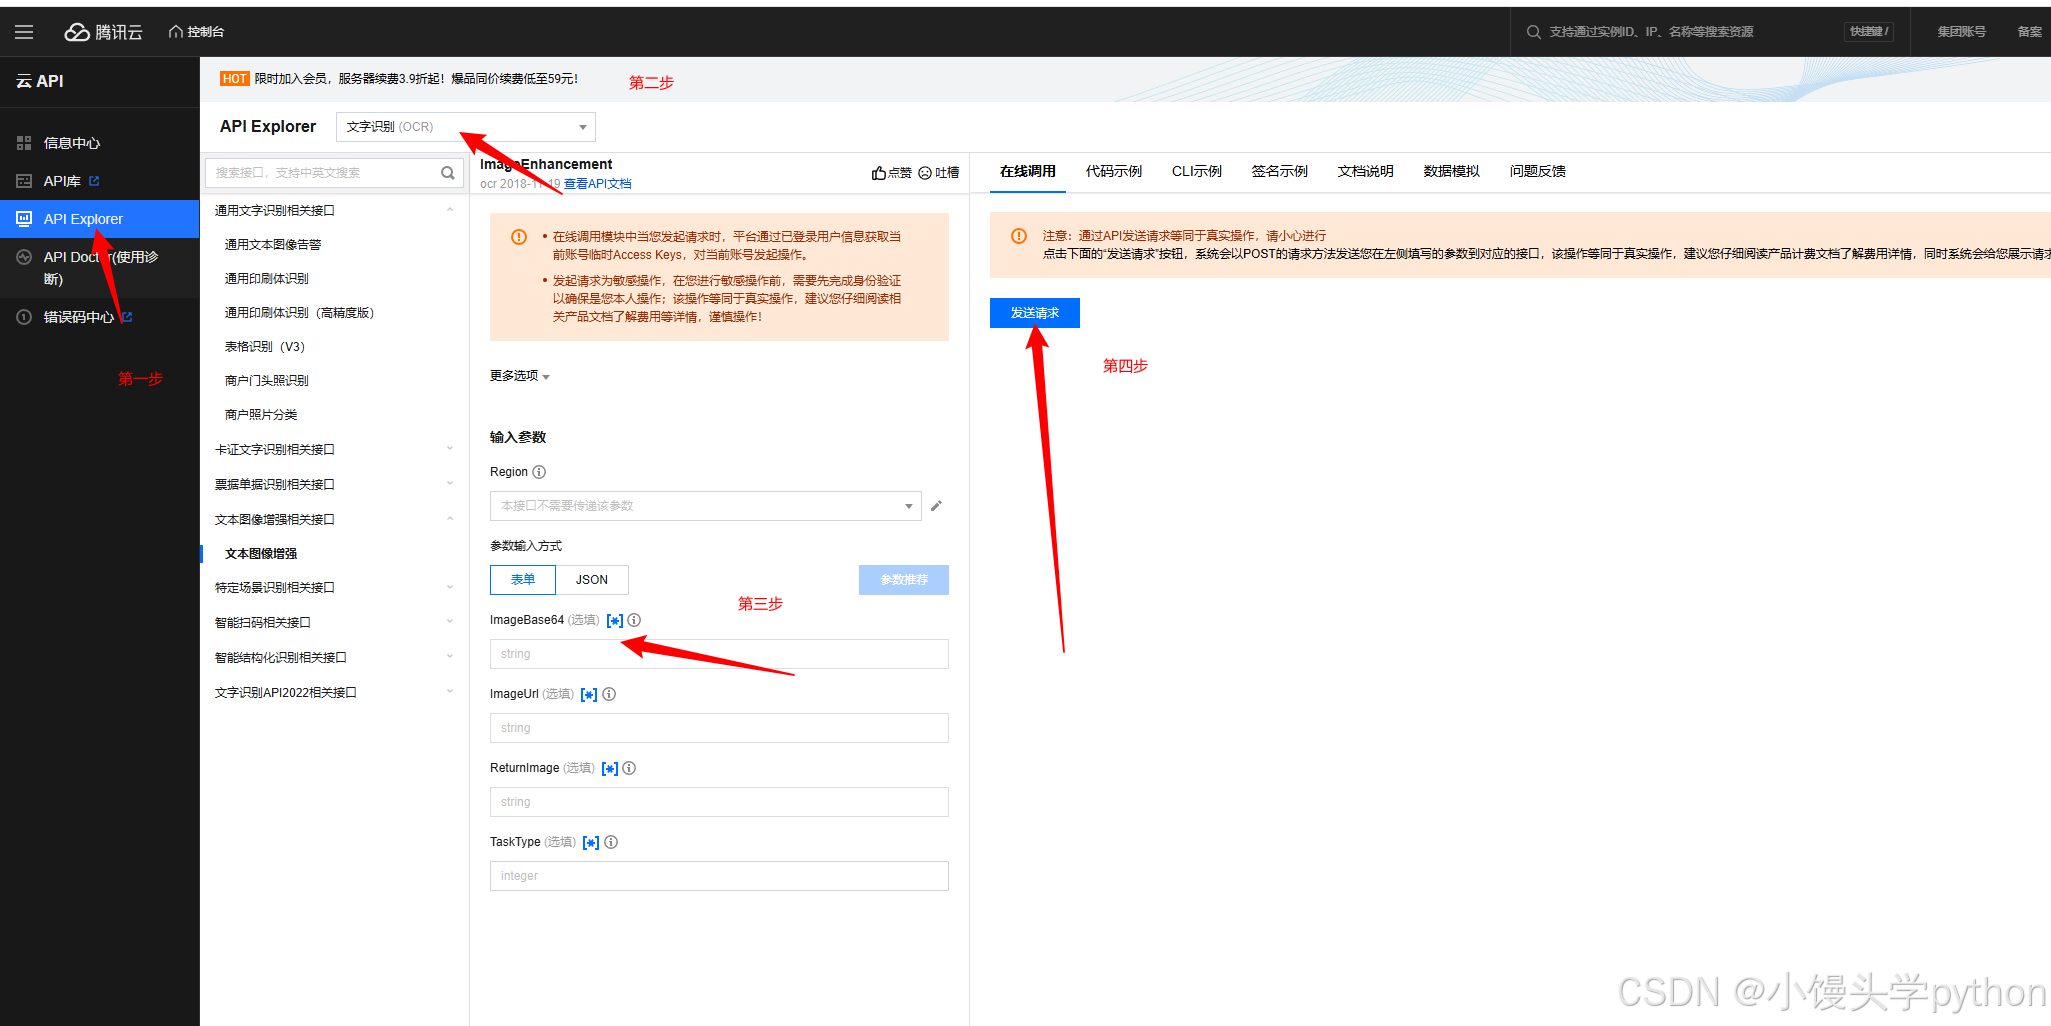
Task: Switch to the 问题反馈 tab
Action: click(x=1538, y=172)
